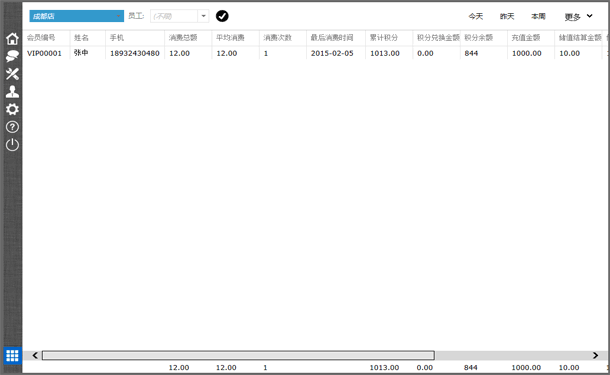610x375 pixels.
Task: Click the black checkmark confirm button
Action: 222,16
